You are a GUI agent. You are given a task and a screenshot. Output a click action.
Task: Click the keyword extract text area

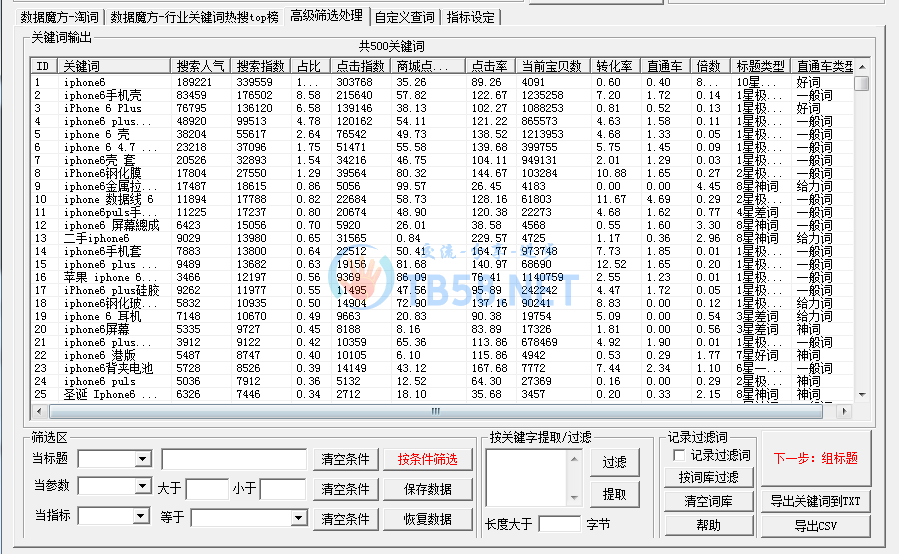[x=527, y=478]
